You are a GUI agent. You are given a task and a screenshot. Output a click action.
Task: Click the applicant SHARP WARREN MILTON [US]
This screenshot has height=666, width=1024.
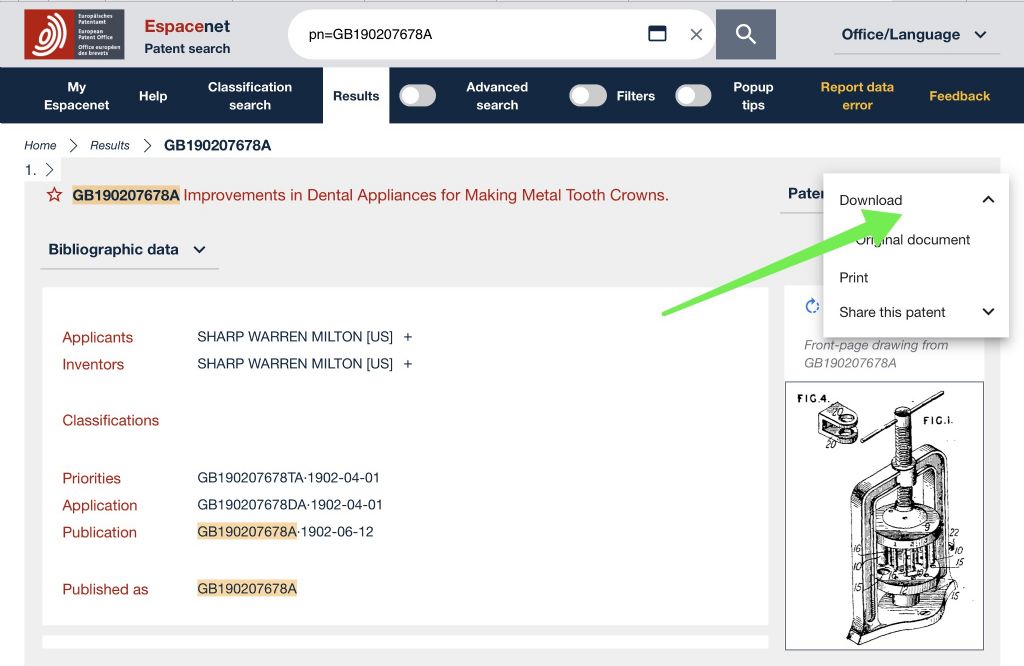(x=295, y=337)
